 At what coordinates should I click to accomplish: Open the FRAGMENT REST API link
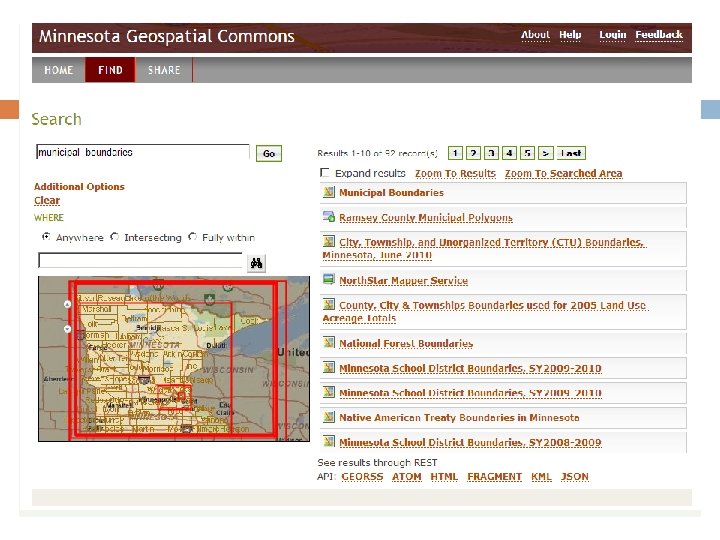(495, 477)
